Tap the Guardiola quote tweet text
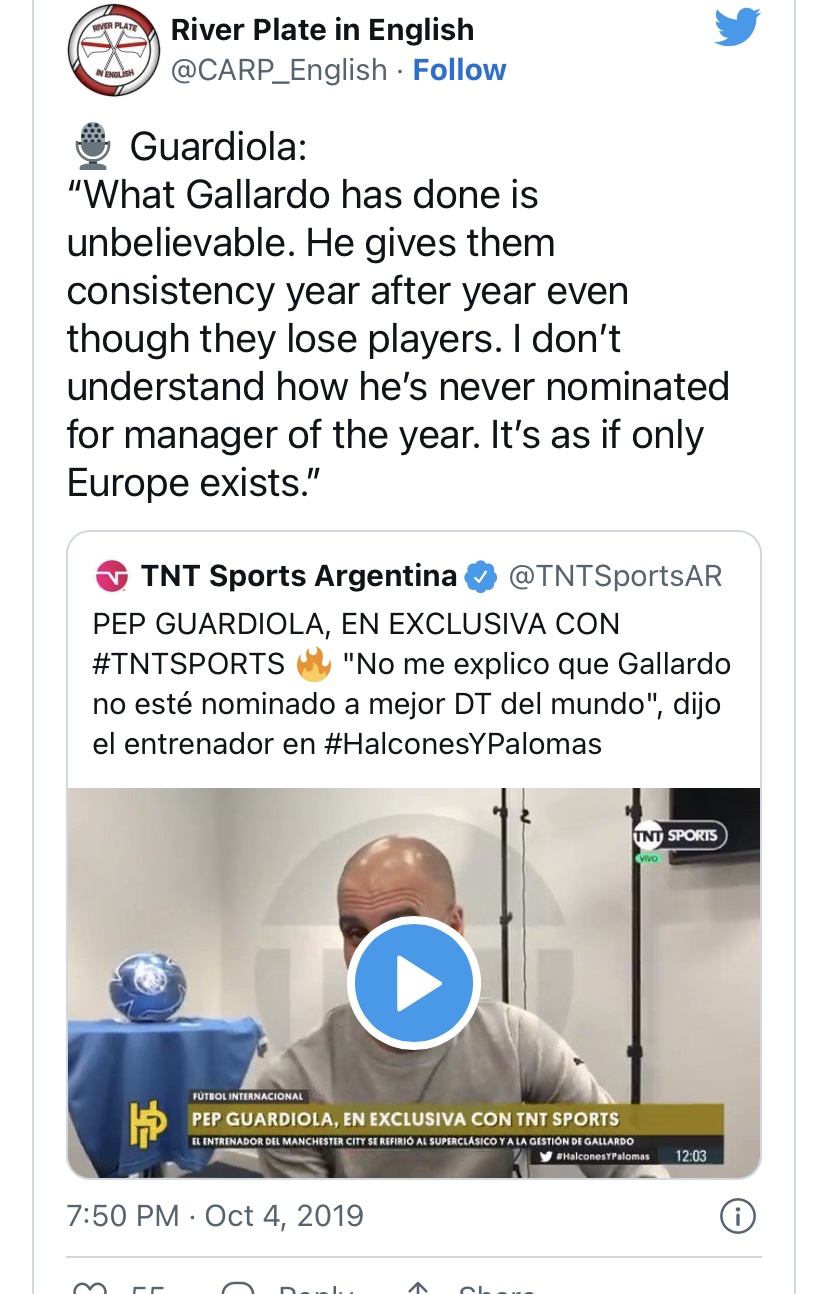827x1294 pixels. (398, 315)
